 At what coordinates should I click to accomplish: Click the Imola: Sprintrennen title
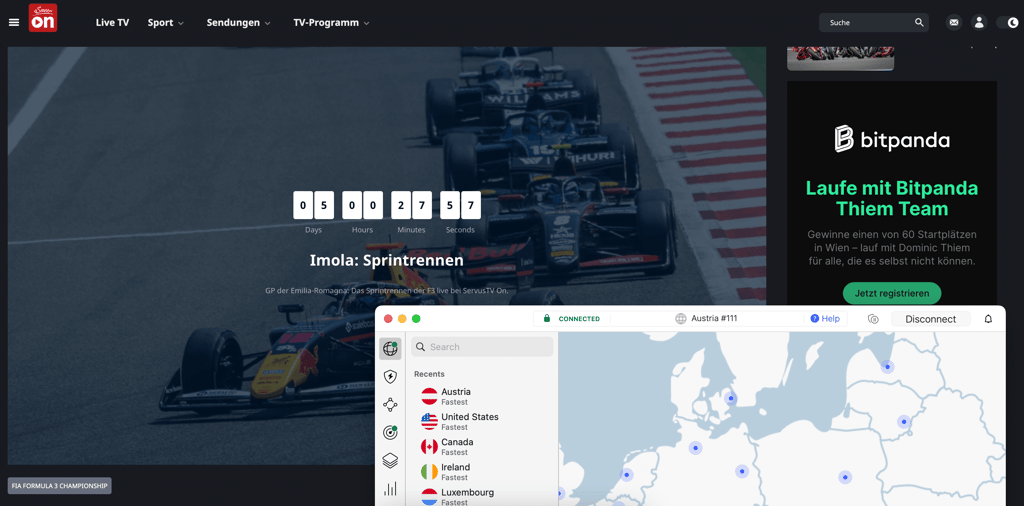click(387, 260)
